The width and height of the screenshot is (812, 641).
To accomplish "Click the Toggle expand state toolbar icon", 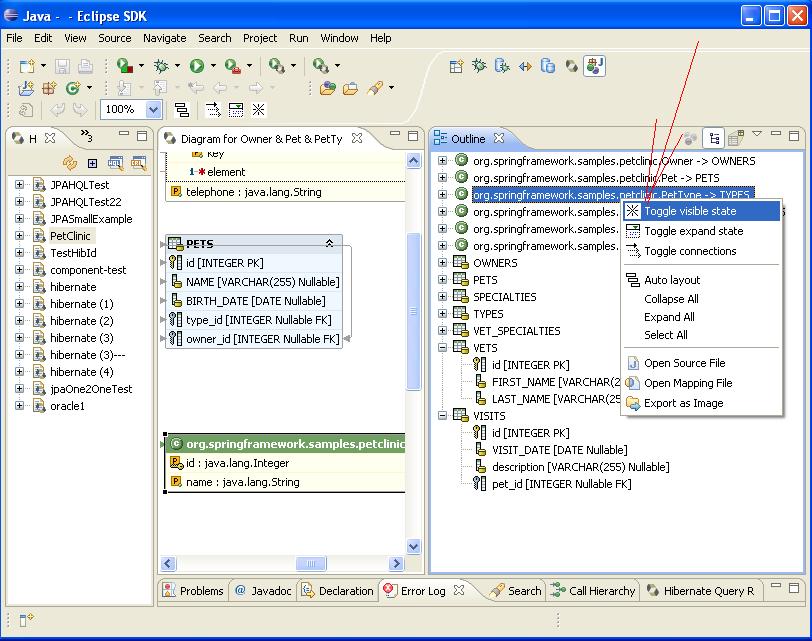I will [x=236, y=110].
